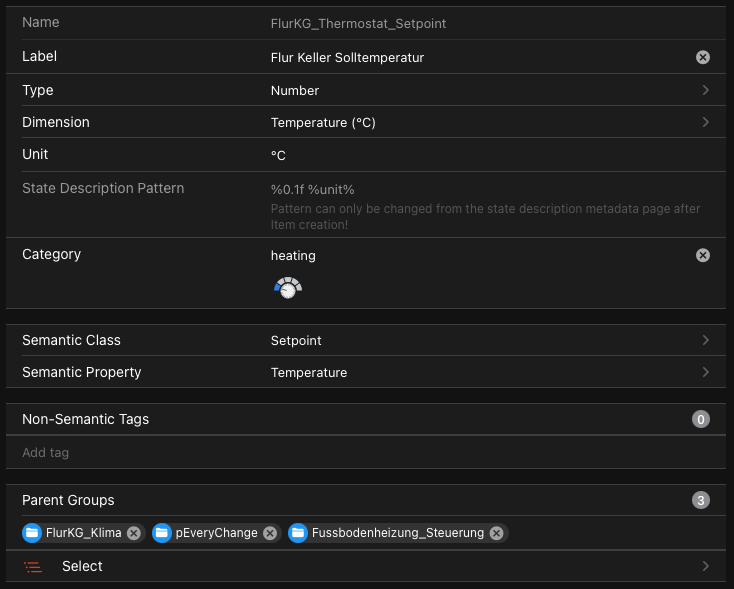This screenshot has width=734, height=589.
Task: Open the Type Number selector
Action: point(705,90)
